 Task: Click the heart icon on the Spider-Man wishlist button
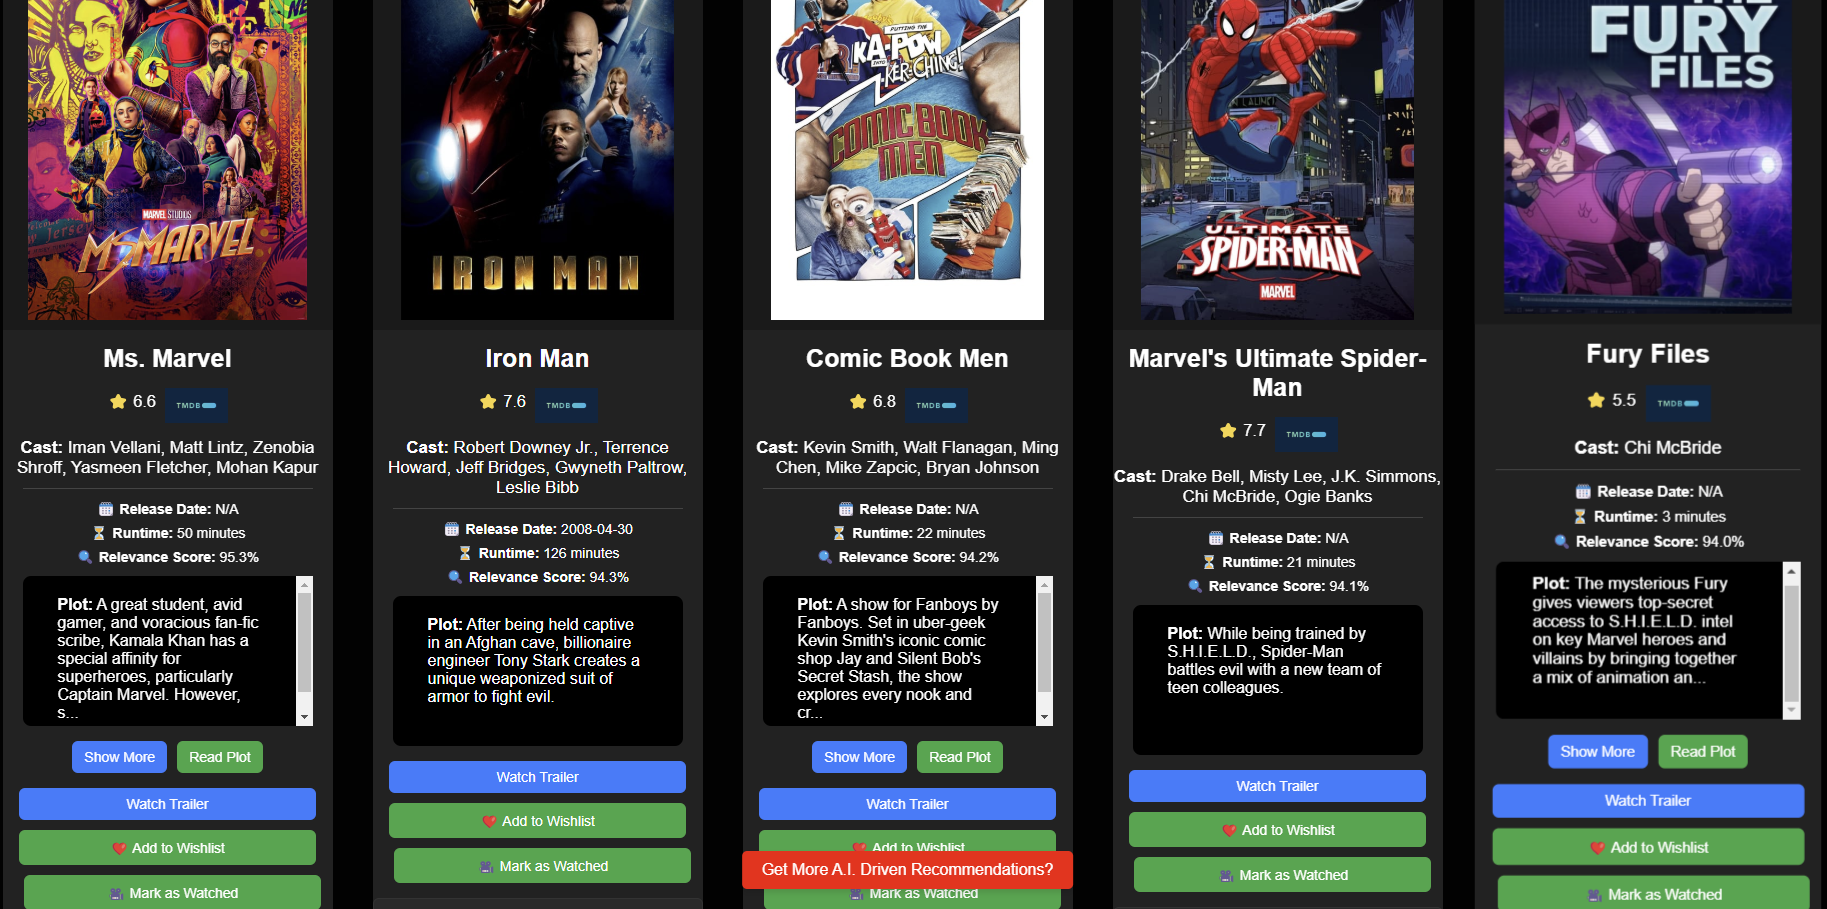coord(1229,830)
